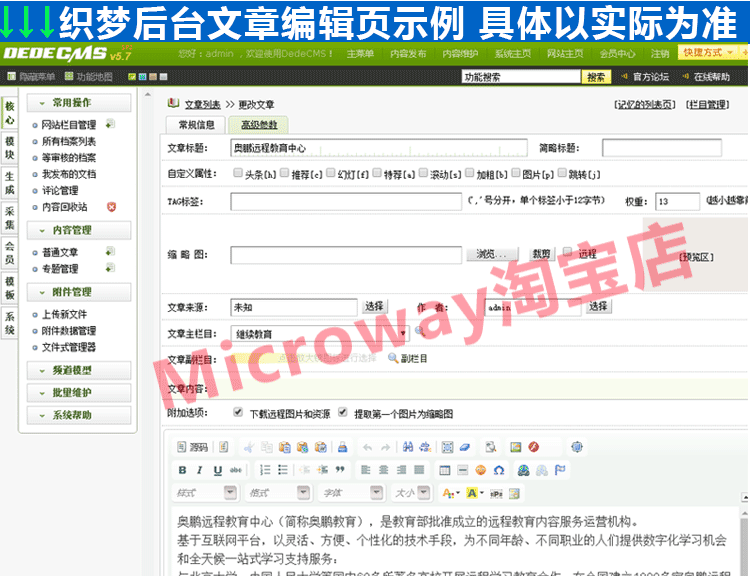Screen dimensions: 750x576
Task: Apply strikethrough (abc) formatting
Action: pos(235,470)
